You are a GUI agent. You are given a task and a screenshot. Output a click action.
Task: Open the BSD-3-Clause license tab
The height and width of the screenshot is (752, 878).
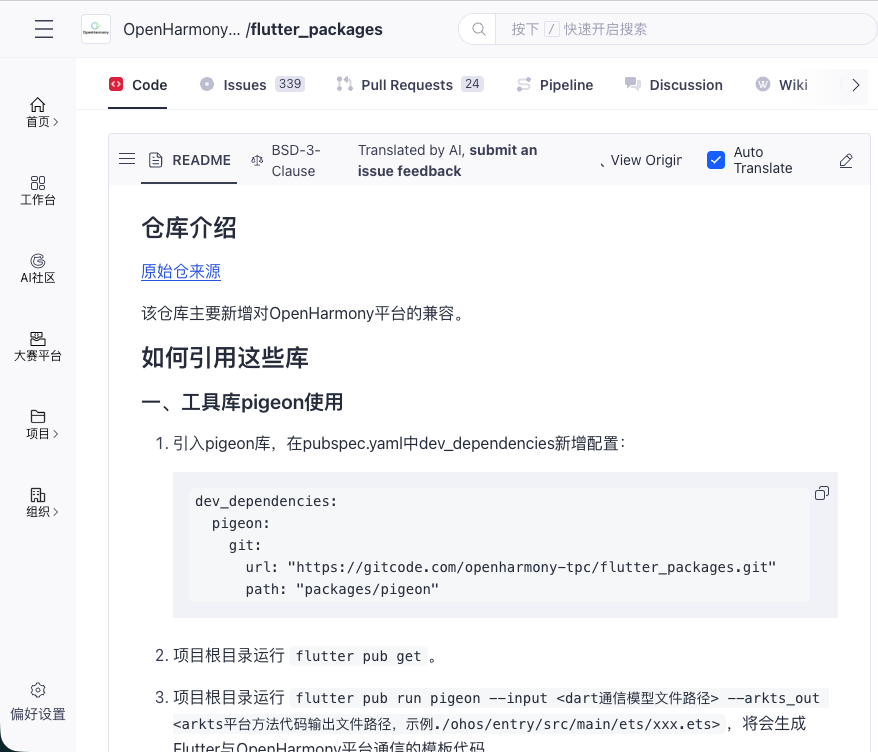pos(287,161)
